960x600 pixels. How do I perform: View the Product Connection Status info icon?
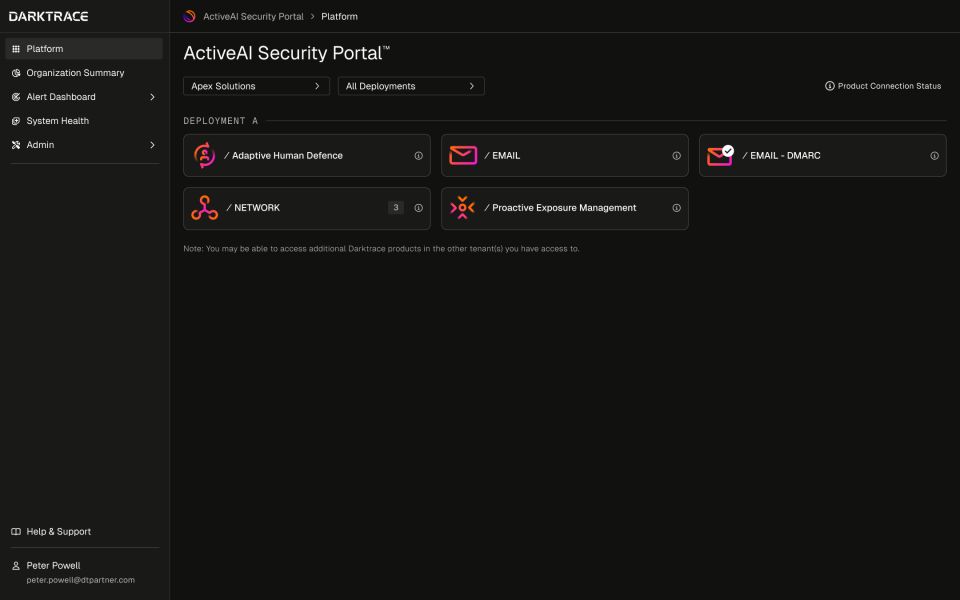coord(827,86)
